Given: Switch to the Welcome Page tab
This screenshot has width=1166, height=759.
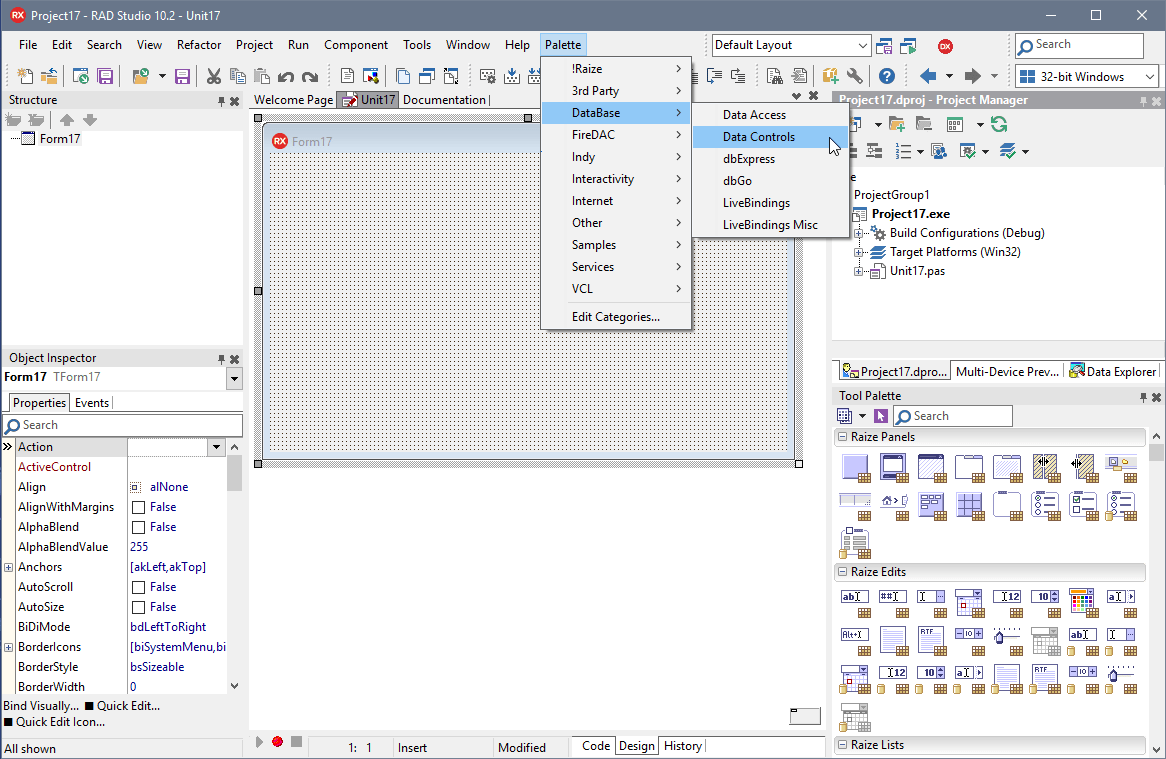Looking at the screenshot, I should coord(292,99).
